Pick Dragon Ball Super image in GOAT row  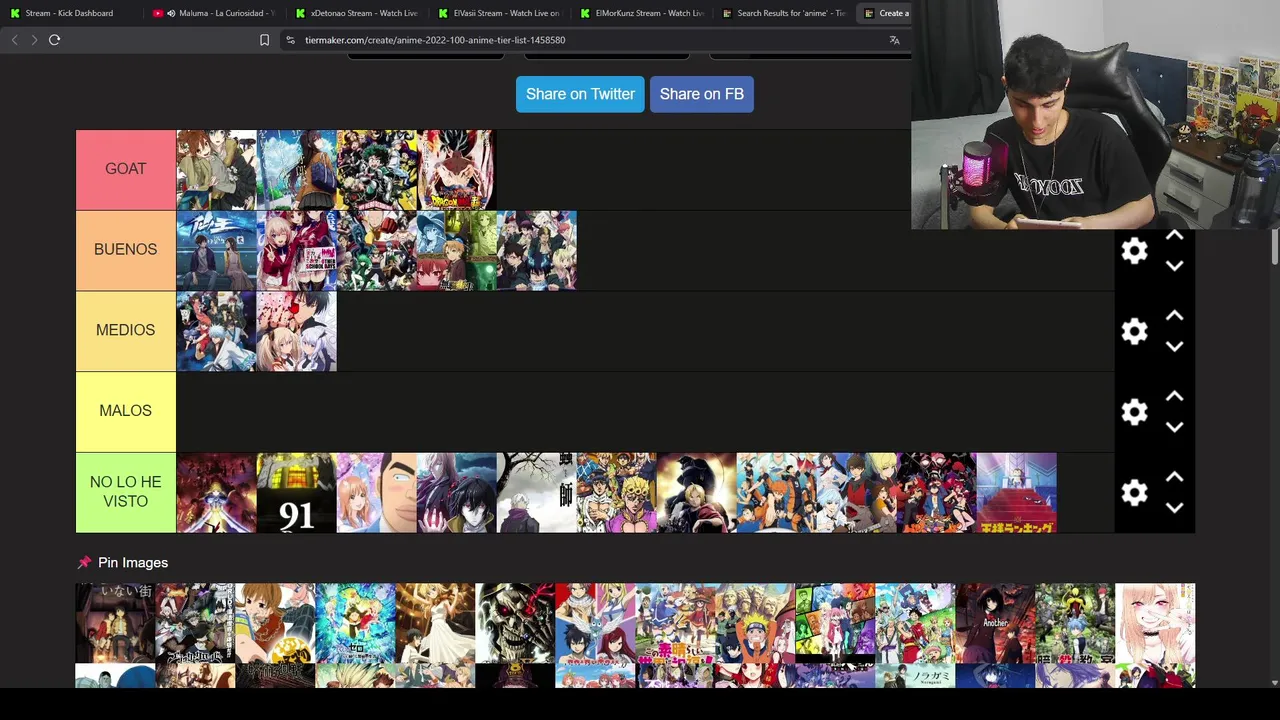[456, 170]
